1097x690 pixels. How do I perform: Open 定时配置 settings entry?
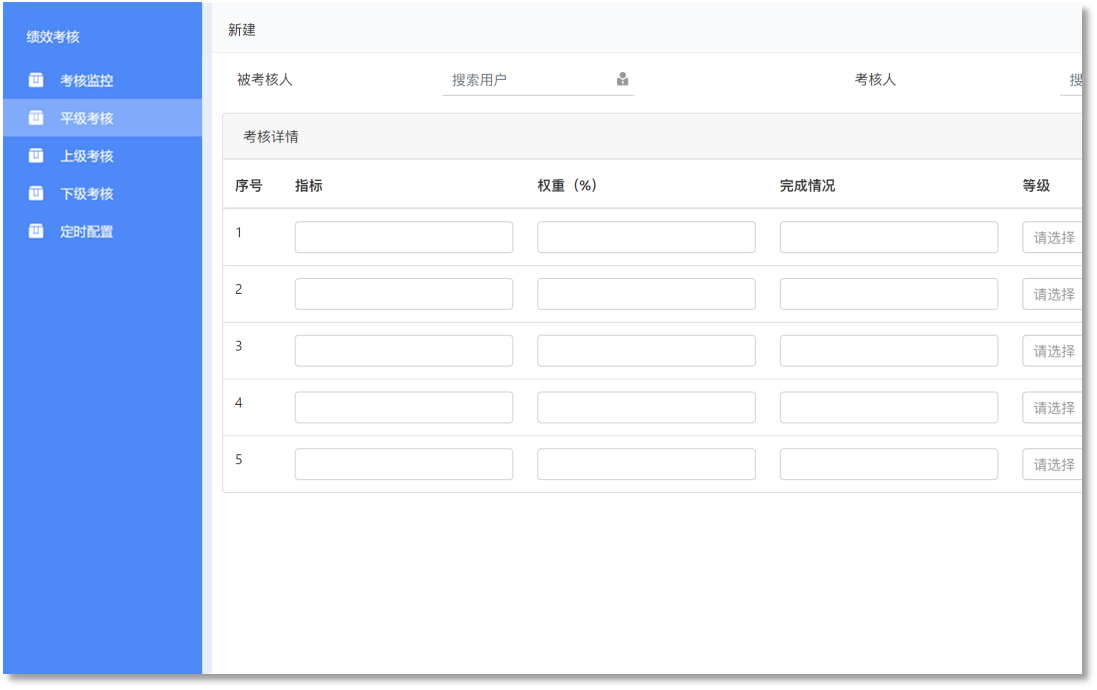tap(102, 231)
